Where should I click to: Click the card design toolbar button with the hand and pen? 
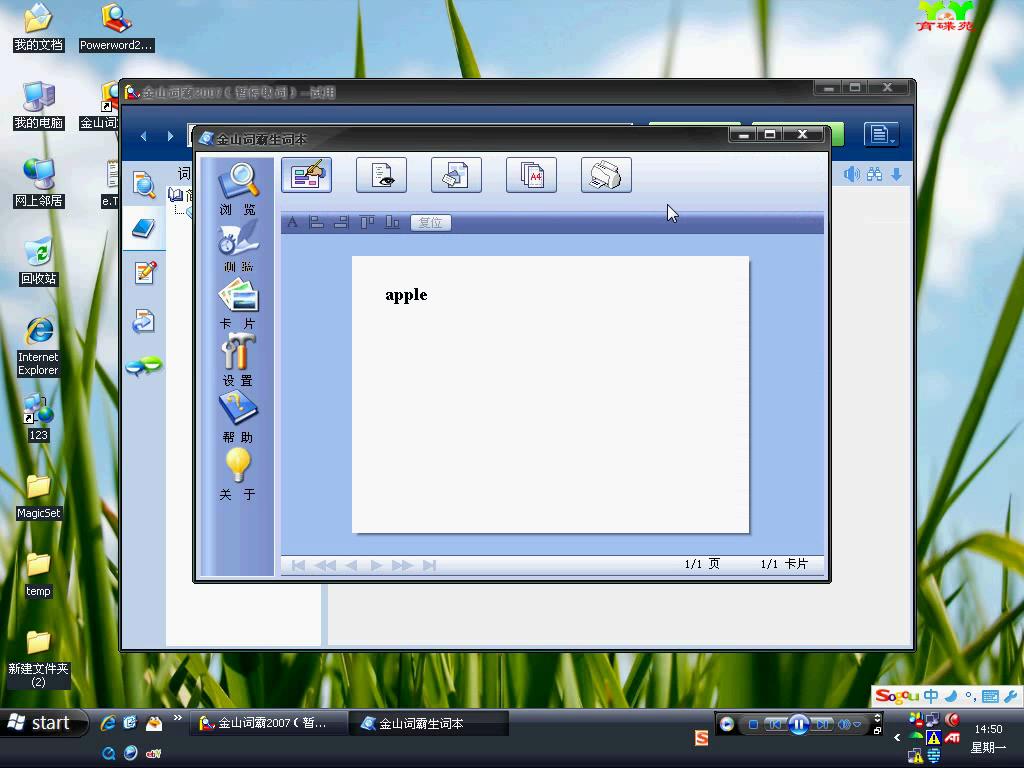tap(306, 175)
